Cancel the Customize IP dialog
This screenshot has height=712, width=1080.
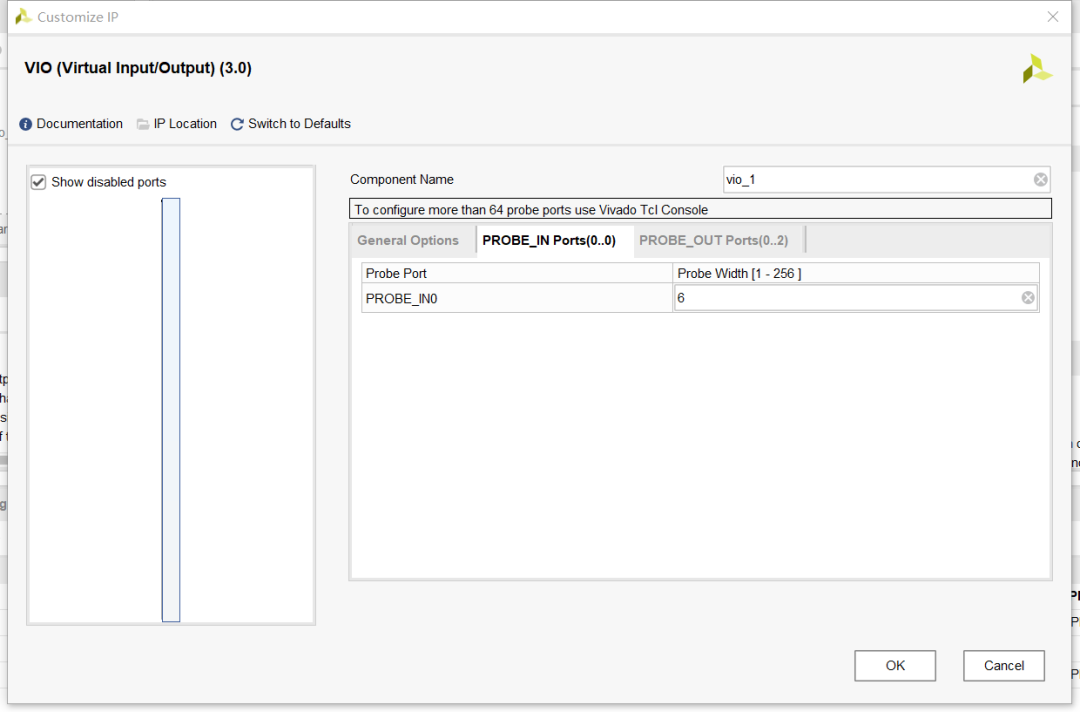coord(1004,665)
